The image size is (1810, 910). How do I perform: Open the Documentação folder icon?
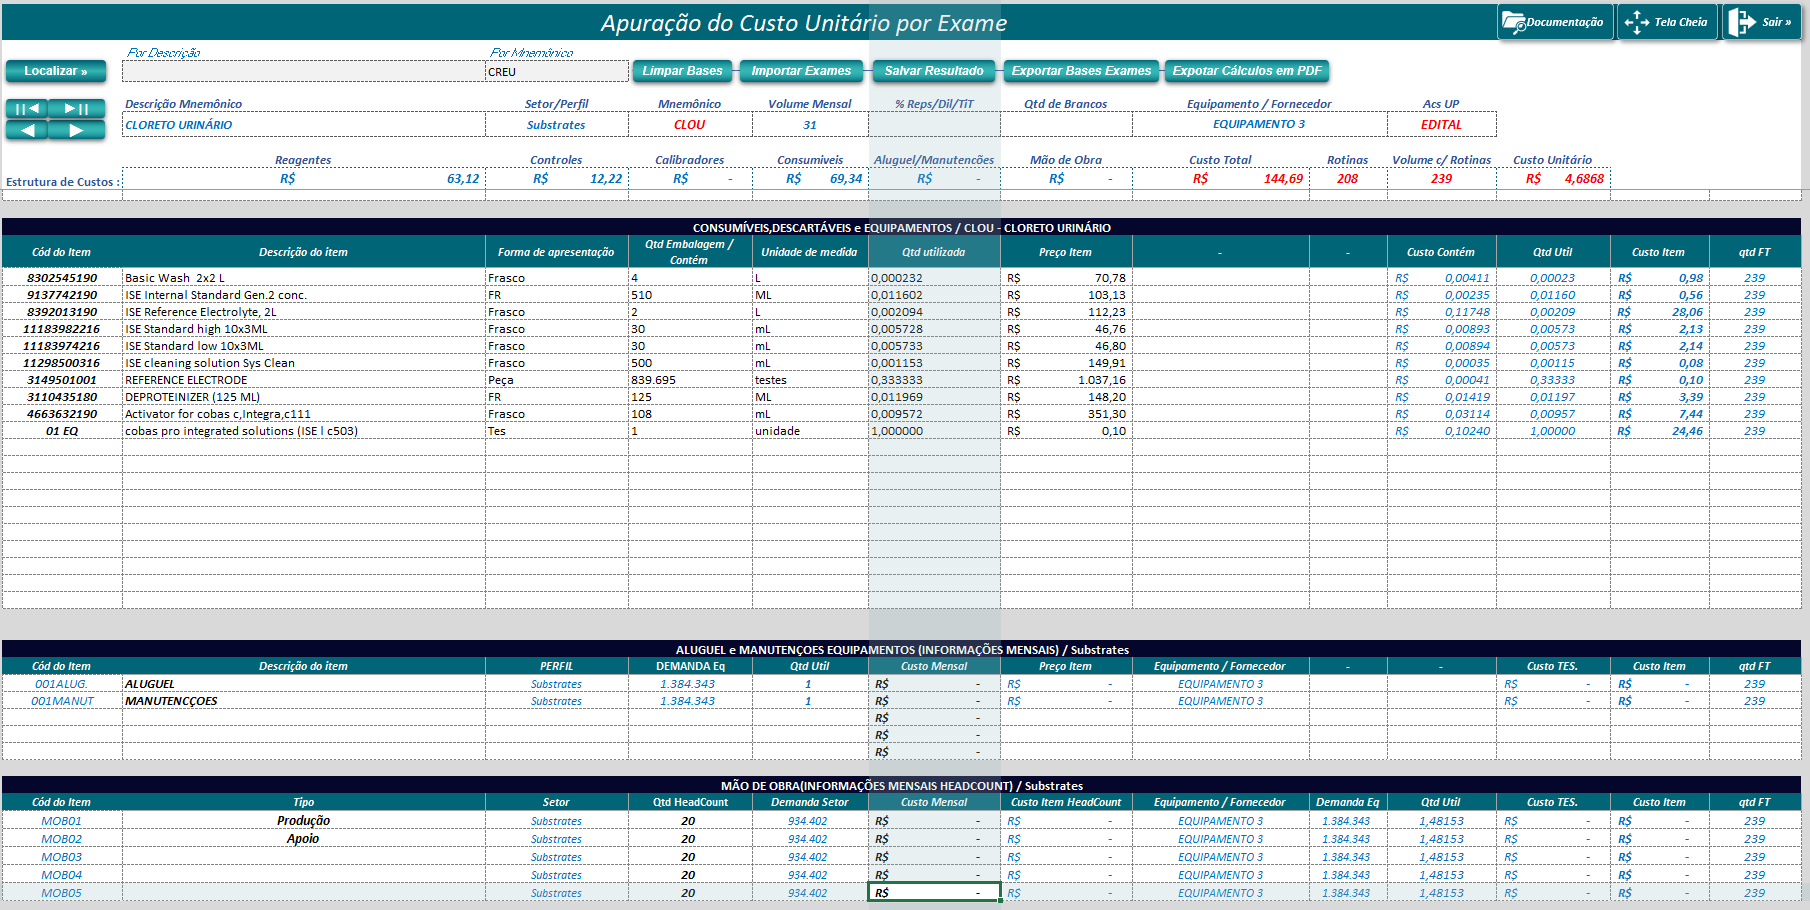click(1513, 22)
